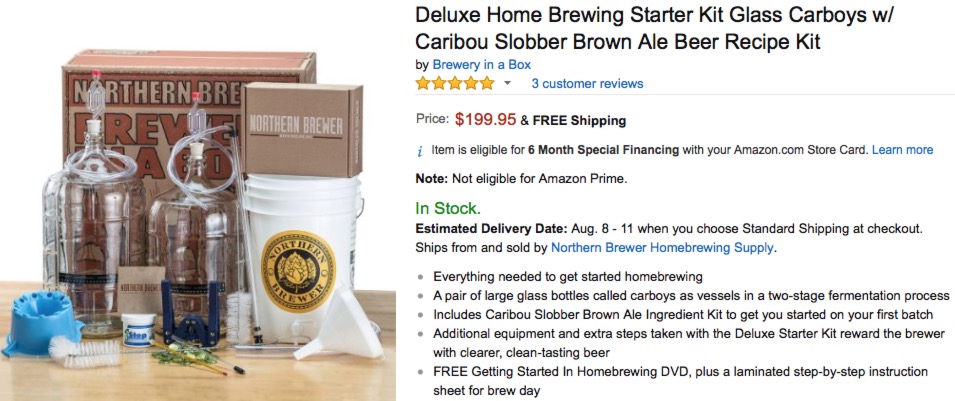This screenshot has height=401, width=955.
Task: Open the 3 customer reviews link
Action: (587, 83)
